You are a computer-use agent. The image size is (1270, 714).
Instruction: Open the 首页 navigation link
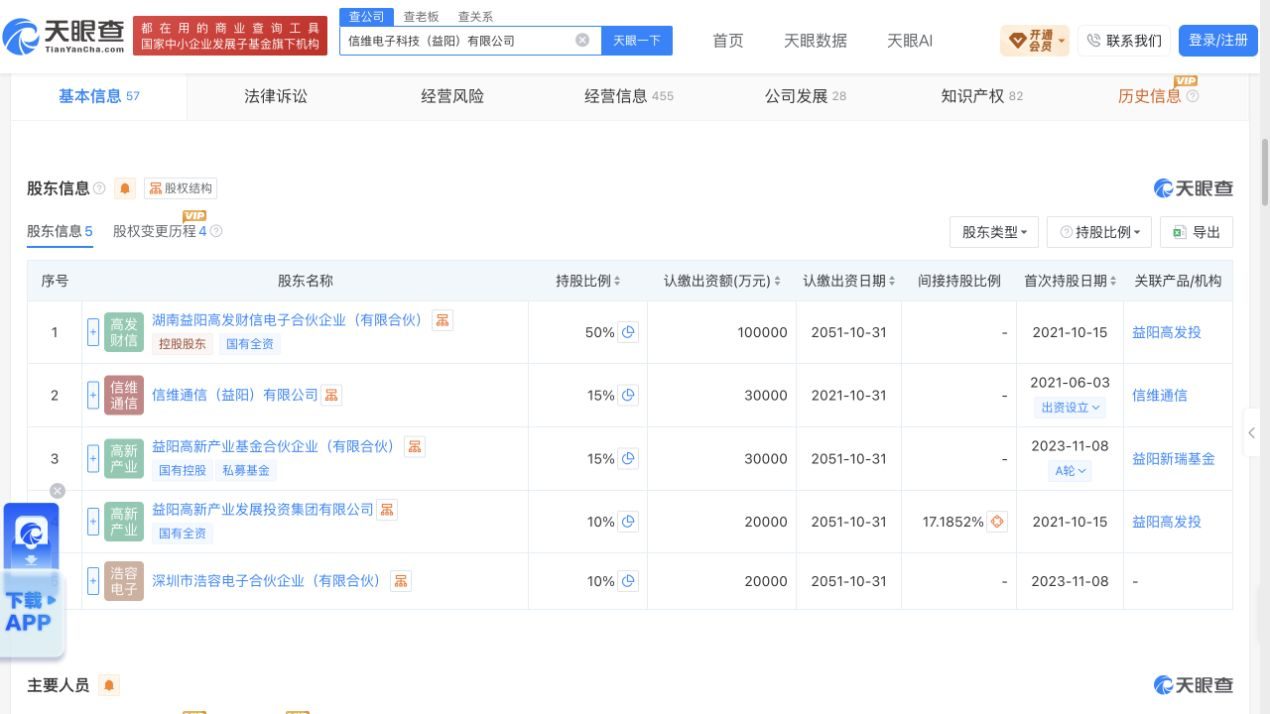[728, 40]
